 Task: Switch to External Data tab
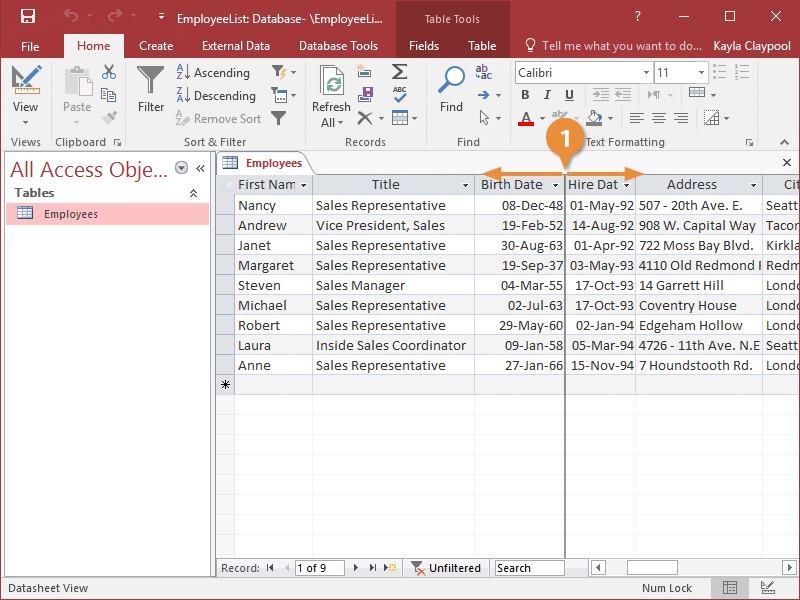click(x=236, y=46)
